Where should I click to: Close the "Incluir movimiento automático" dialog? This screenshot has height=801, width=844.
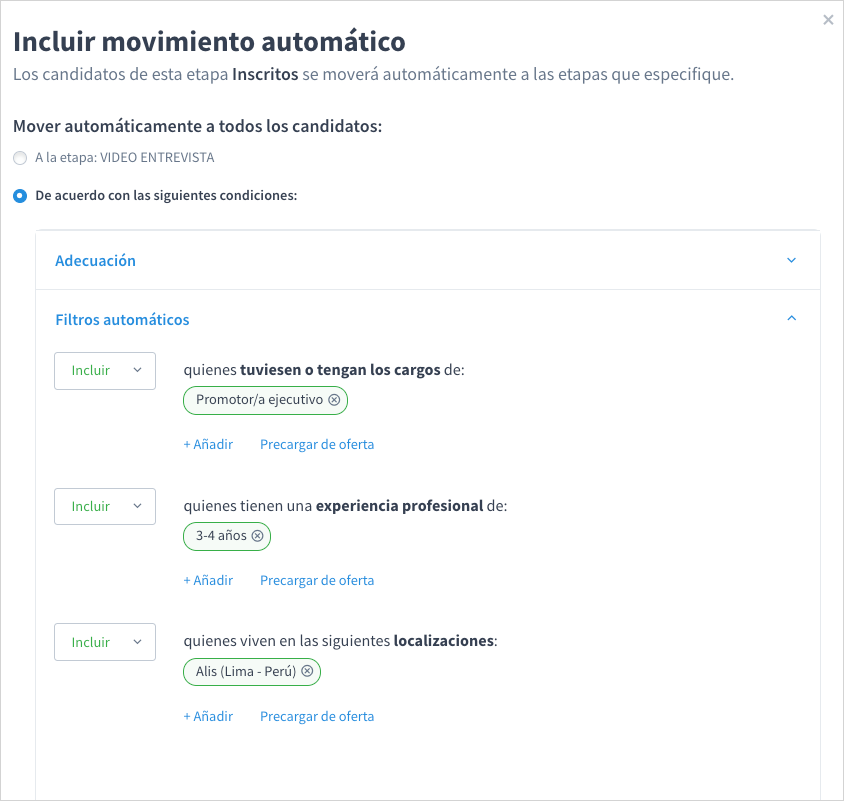[828, 19]
